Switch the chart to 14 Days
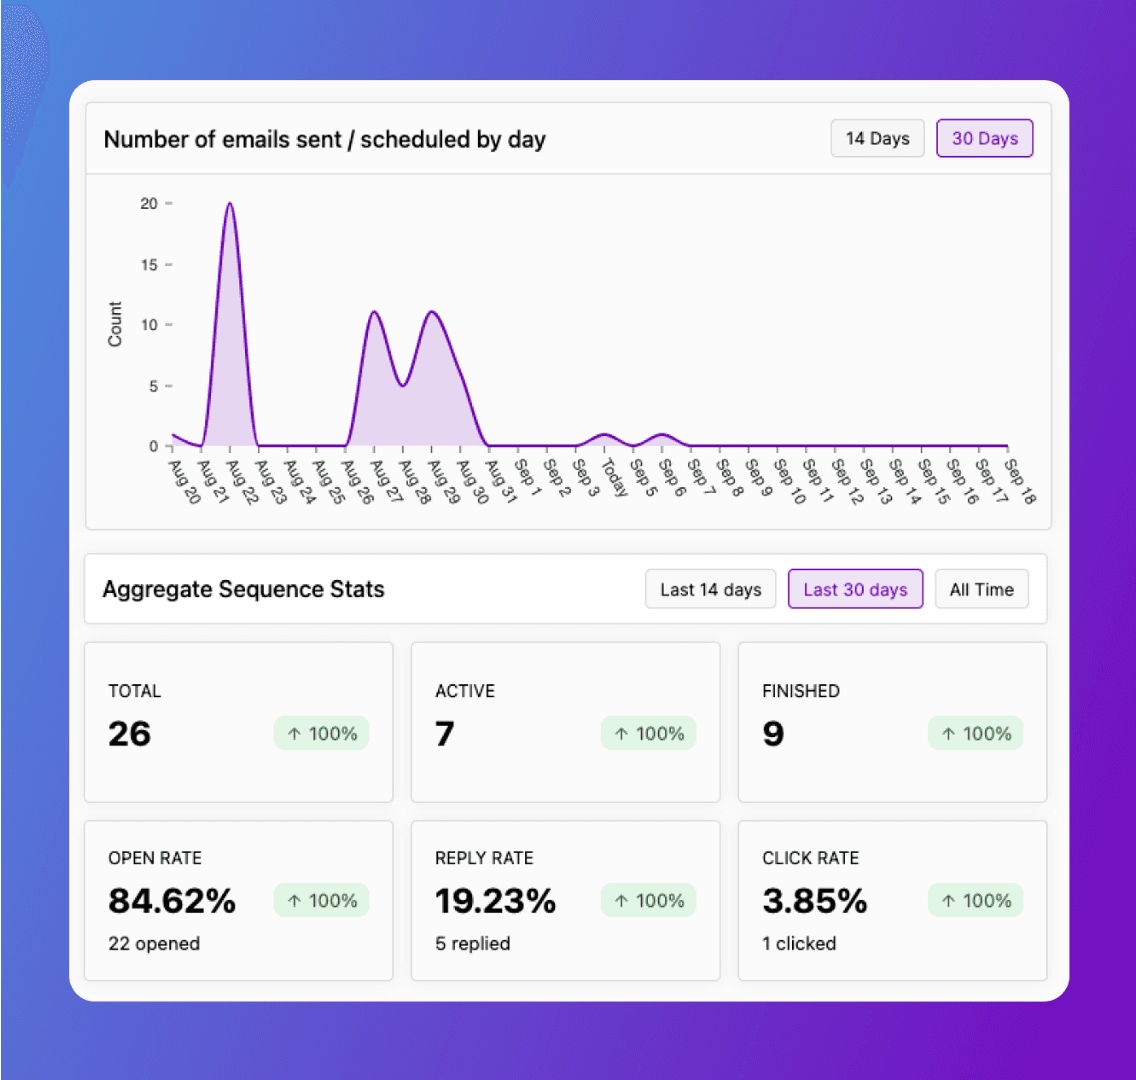This screenshot has height=1080, width=1136. [877, 138]
